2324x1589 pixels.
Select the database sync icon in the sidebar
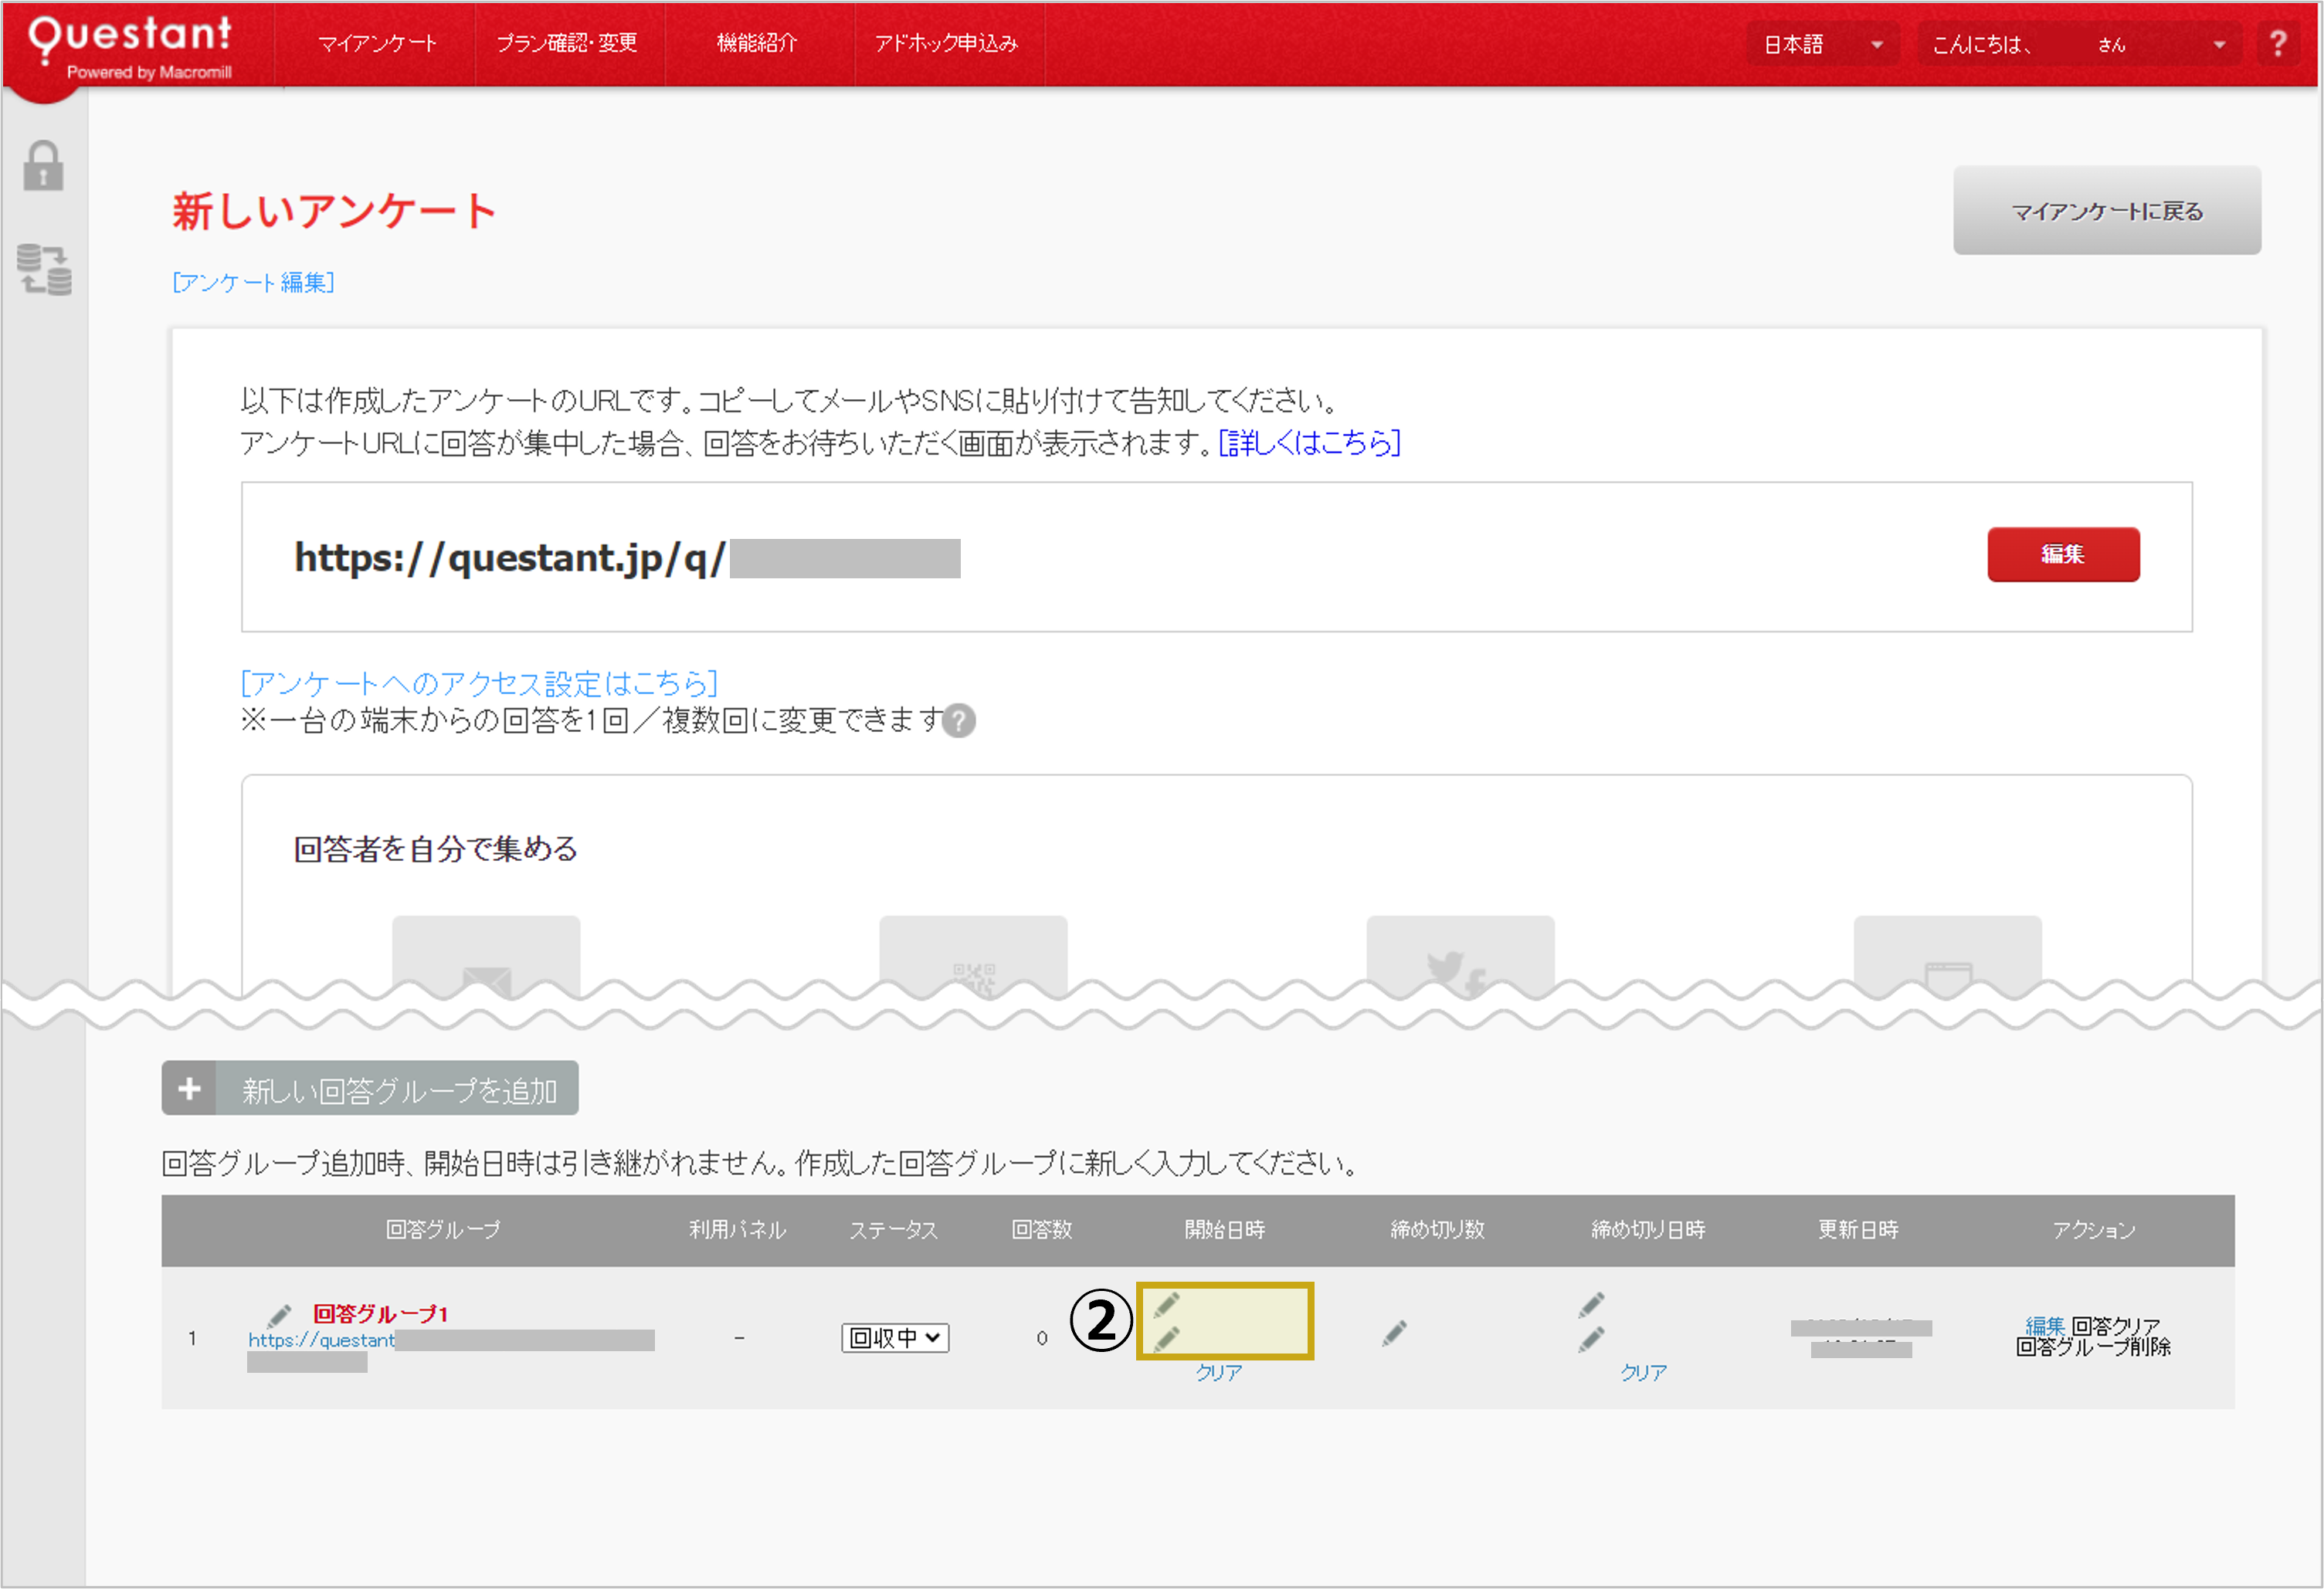44,268
